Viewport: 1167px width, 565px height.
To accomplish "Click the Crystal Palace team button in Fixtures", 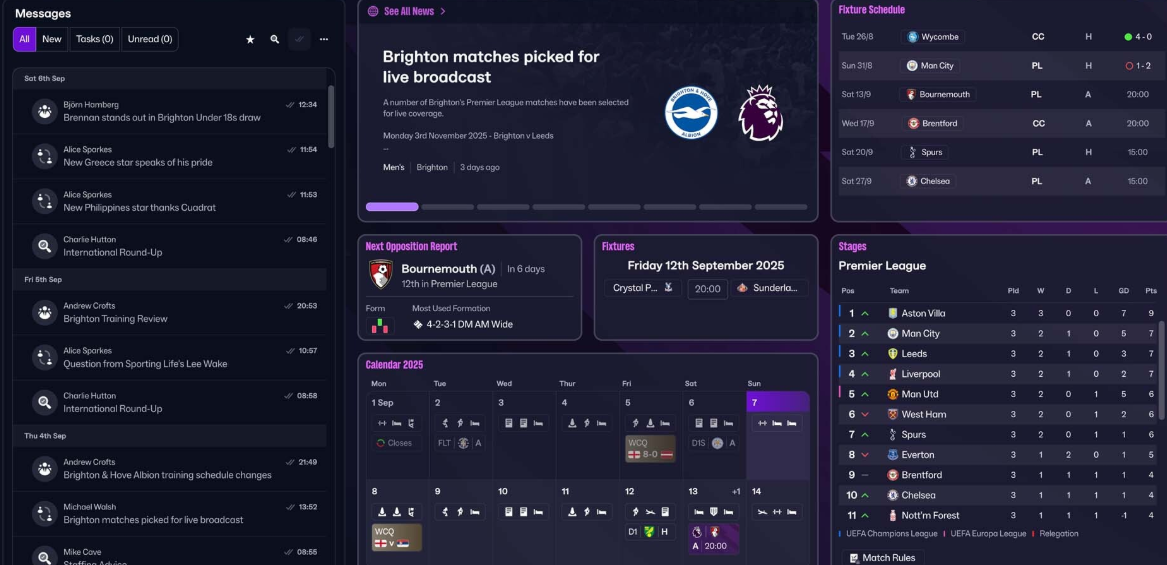I will coord(642,288).
